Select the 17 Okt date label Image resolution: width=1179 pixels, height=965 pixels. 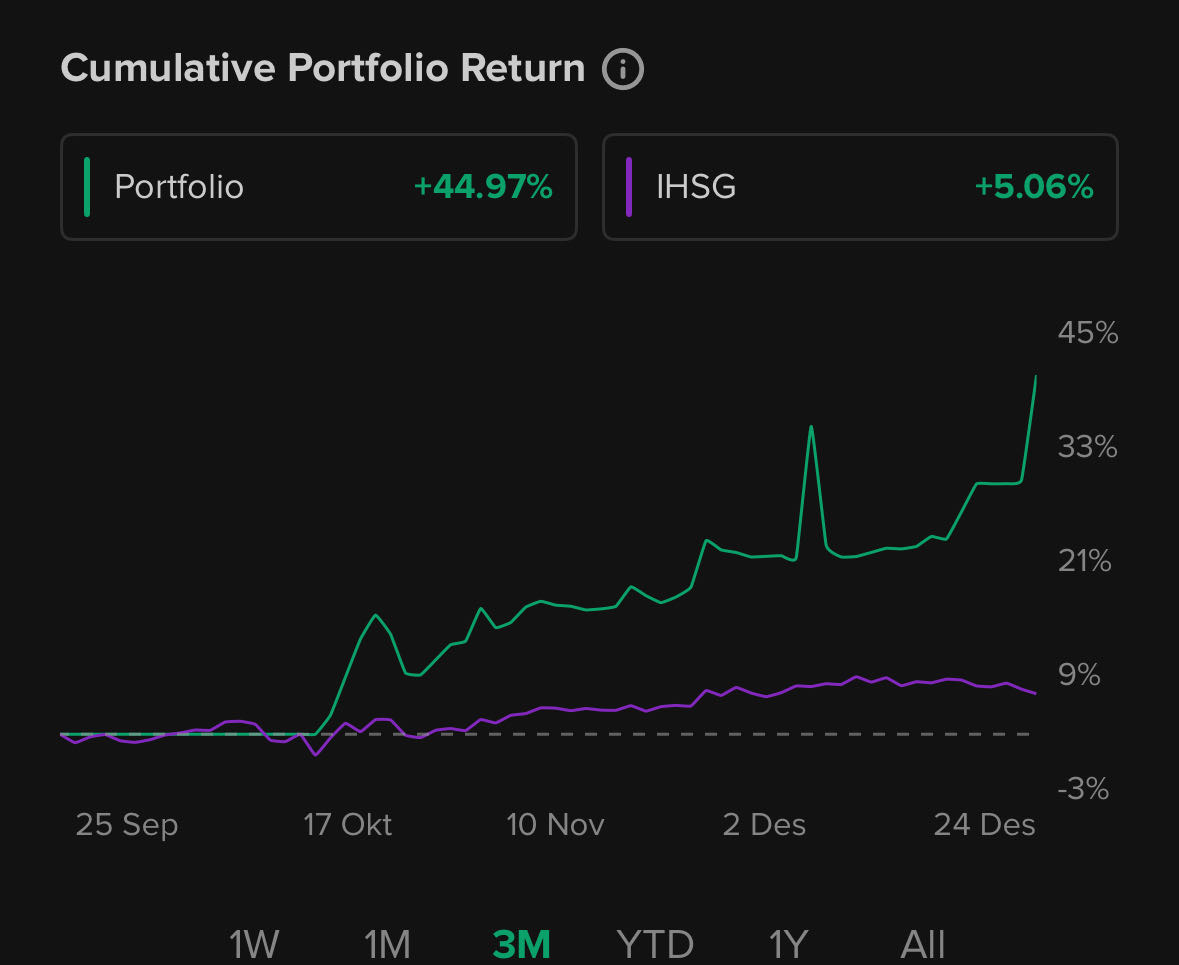pyautogui.click(x=348, y=825)
